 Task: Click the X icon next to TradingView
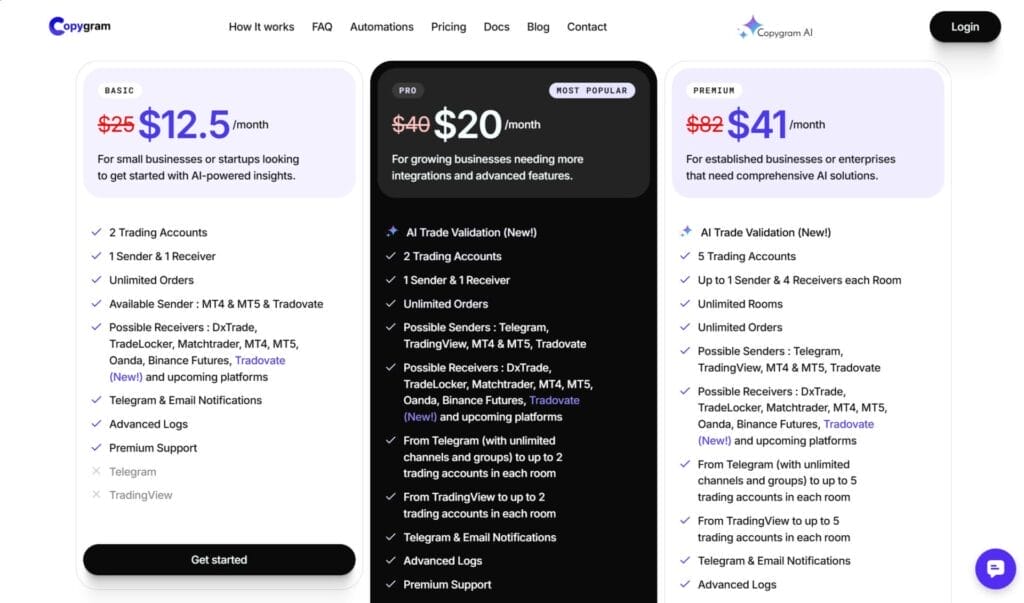(x=96, y=495)
